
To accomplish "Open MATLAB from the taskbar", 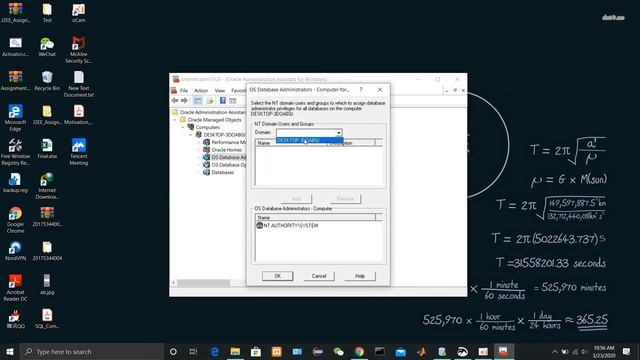I will 421,351.
